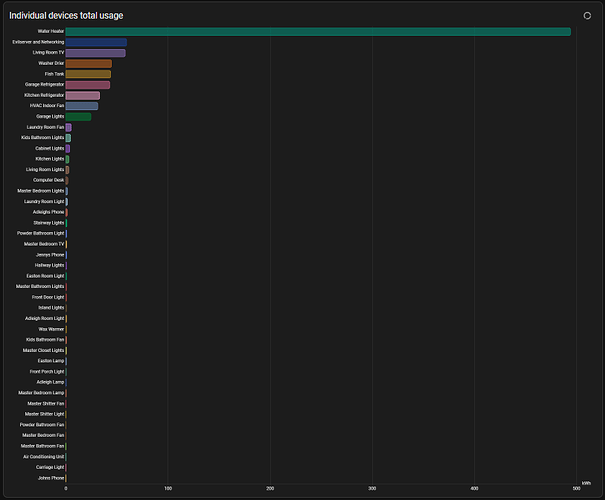605x500 pixels.
Task: Select the 'Powder Bathroom Fan' label
Action: click(42, 425)
